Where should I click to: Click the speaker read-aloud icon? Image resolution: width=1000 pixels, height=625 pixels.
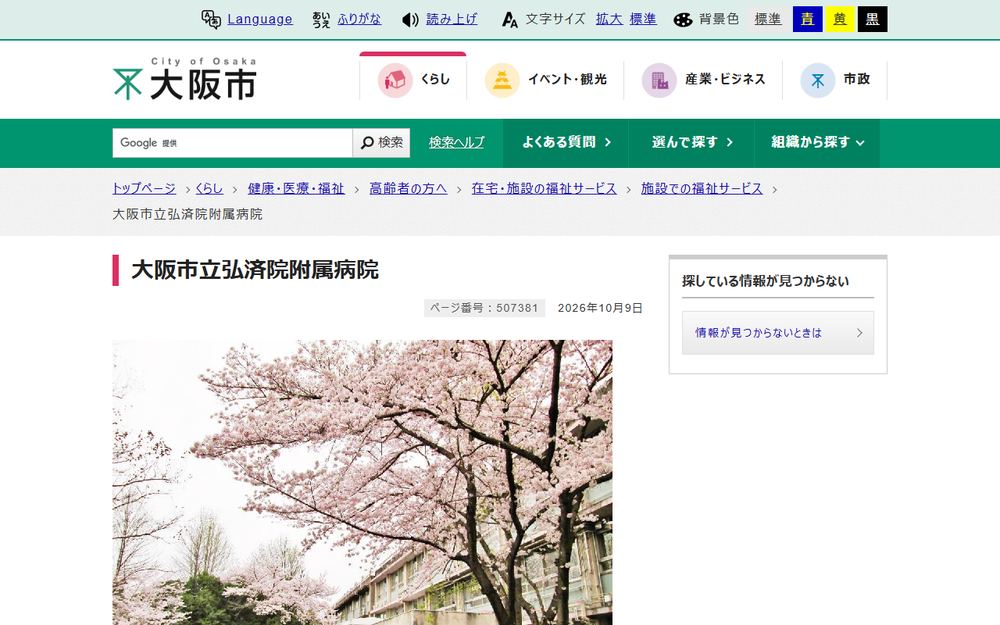(410, 20)
